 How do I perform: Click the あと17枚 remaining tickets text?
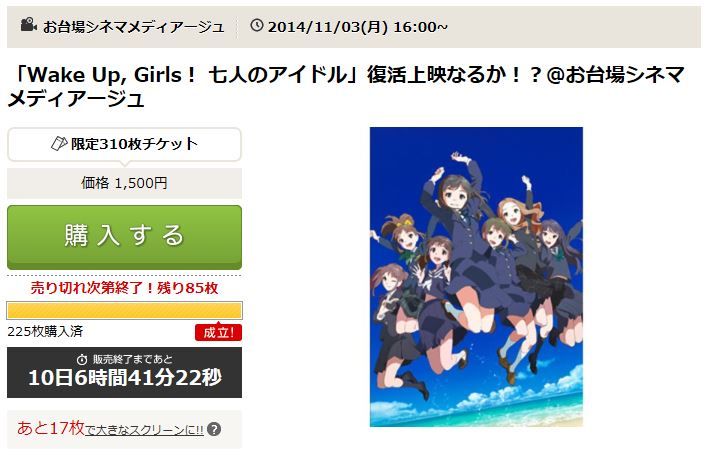[x=51, y=428]
